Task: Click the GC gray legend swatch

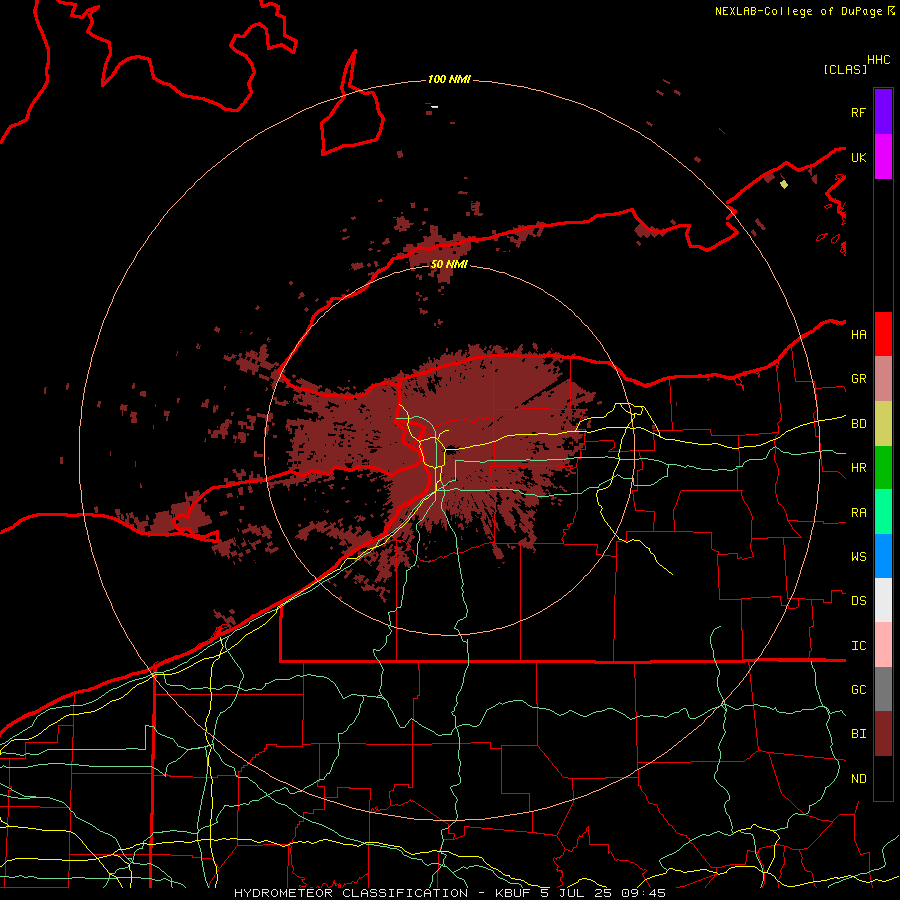Action: tap(883, 689)
